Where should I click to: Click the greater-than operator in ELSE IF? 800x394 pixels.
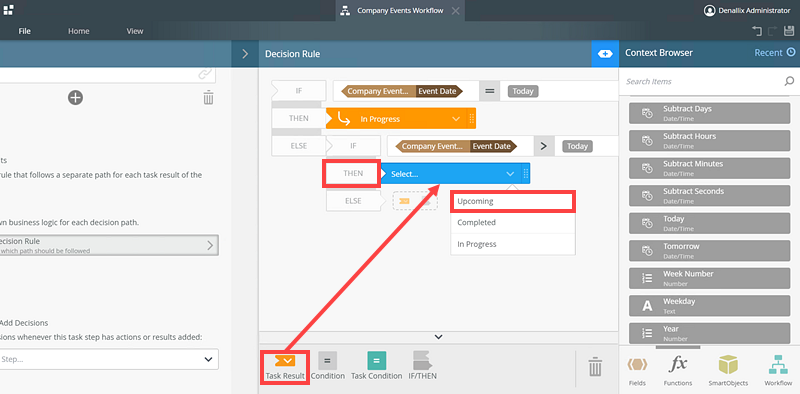pyautogui.click(x=544, y=146)
